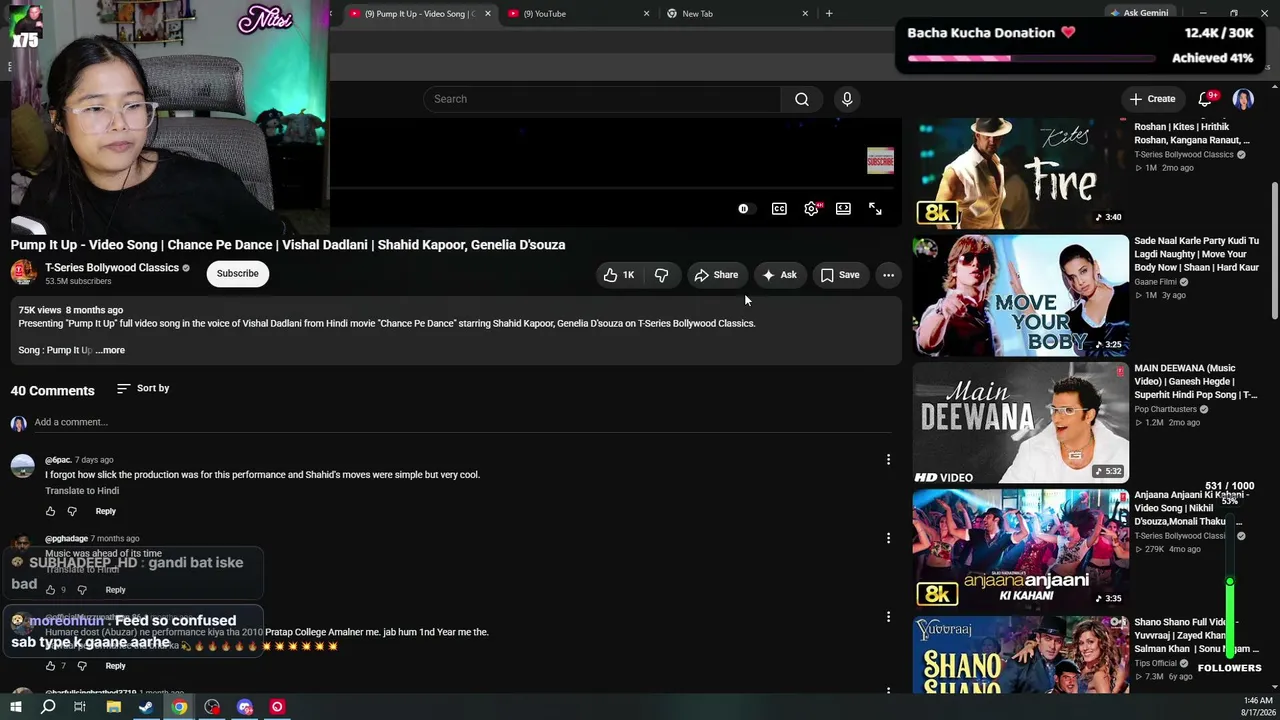1280x720 pixels.
Task: Open Windows taskbar search
Action: 48,707
